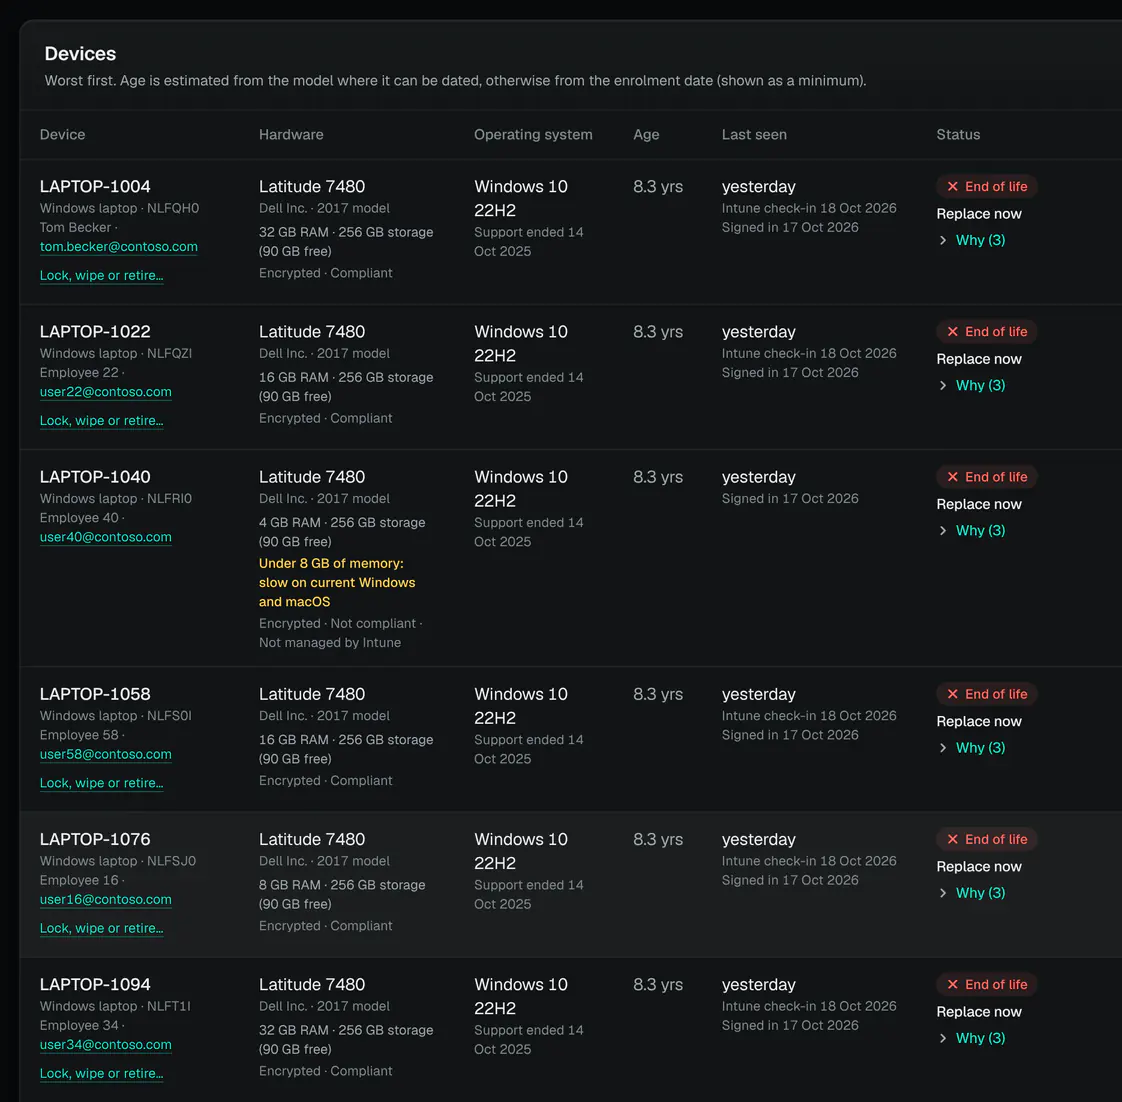This screenshot has width=1122, height=1102.
Task: Open tom.becker@contoso.com email link
Action: (x=119, y=247)
